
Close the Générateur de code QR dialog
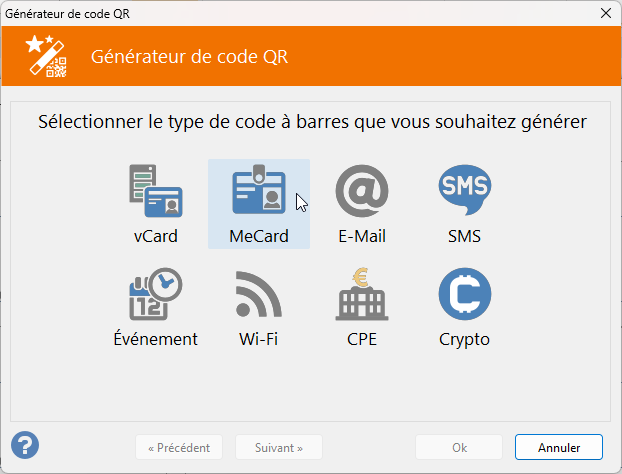point(605,13)
